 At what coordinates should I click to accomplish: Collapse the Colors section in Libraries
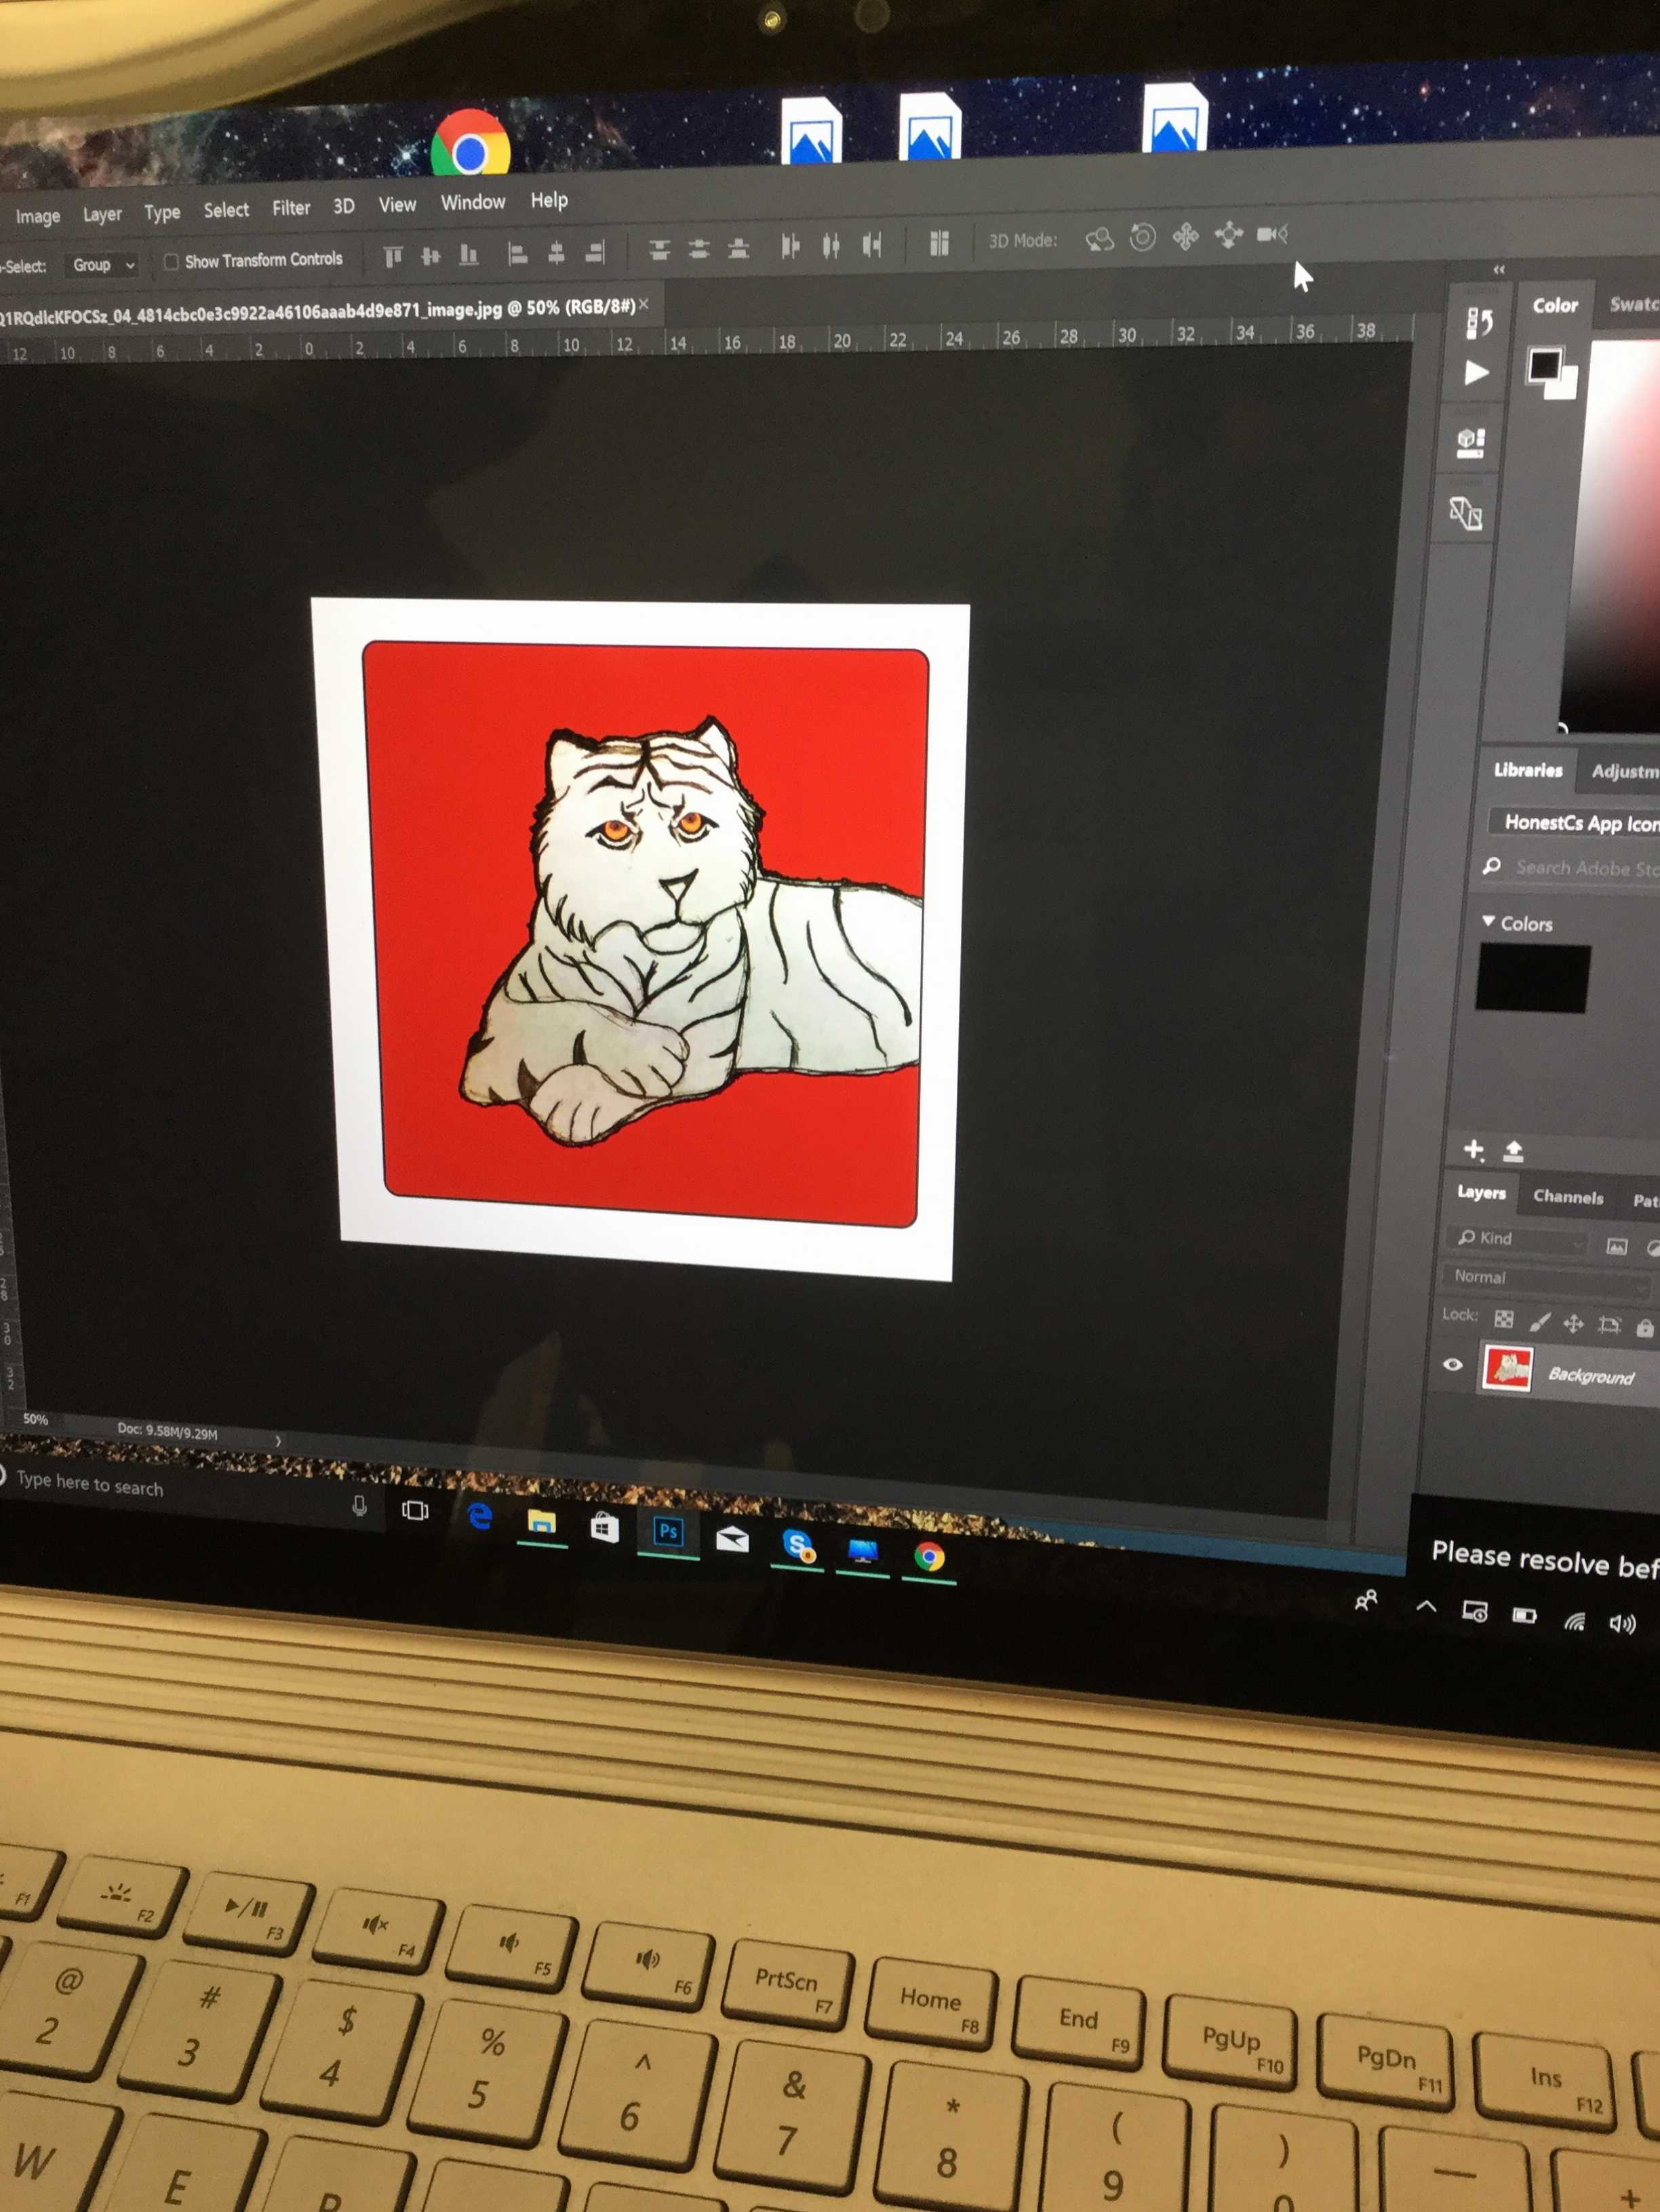pos(1488,921)
